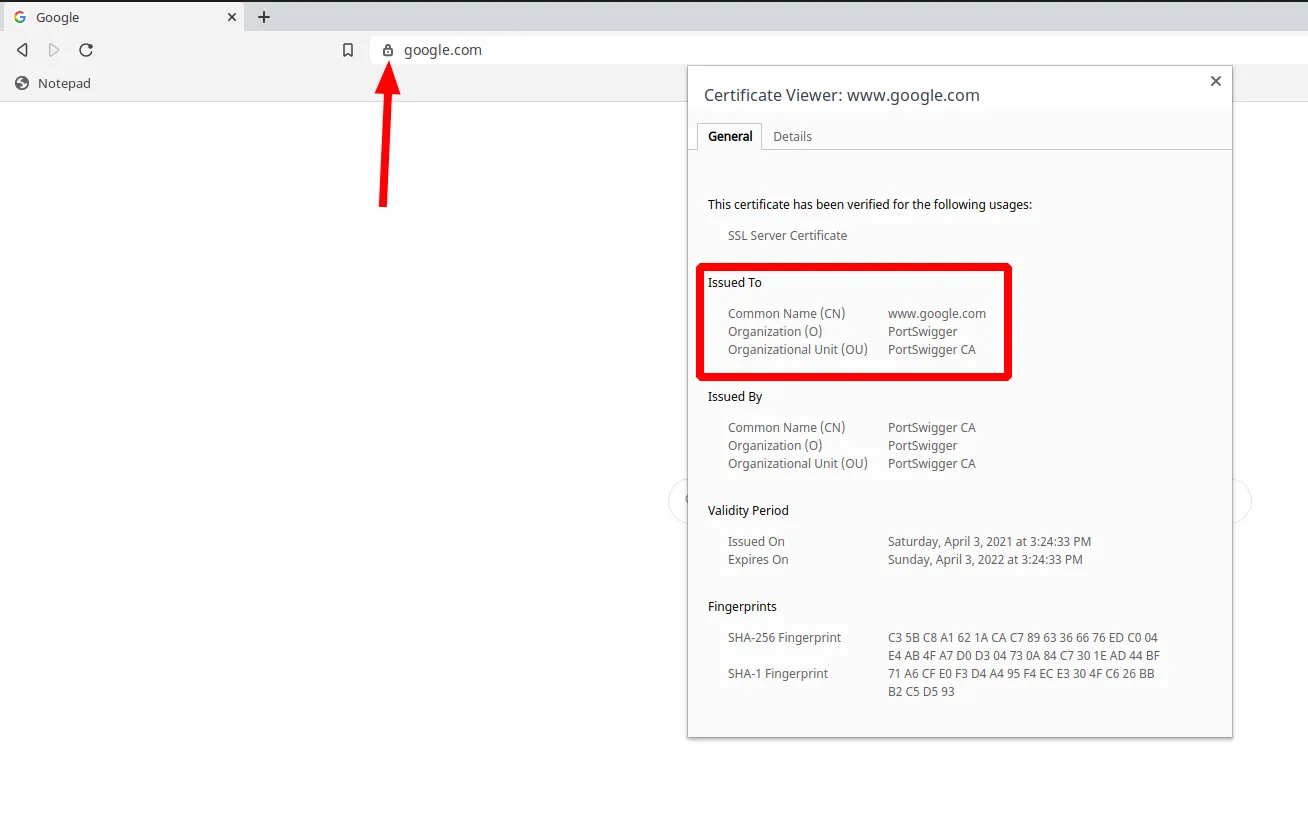Select Issued To common name www.google.com

pyautogui.click(x=937, y=313)
